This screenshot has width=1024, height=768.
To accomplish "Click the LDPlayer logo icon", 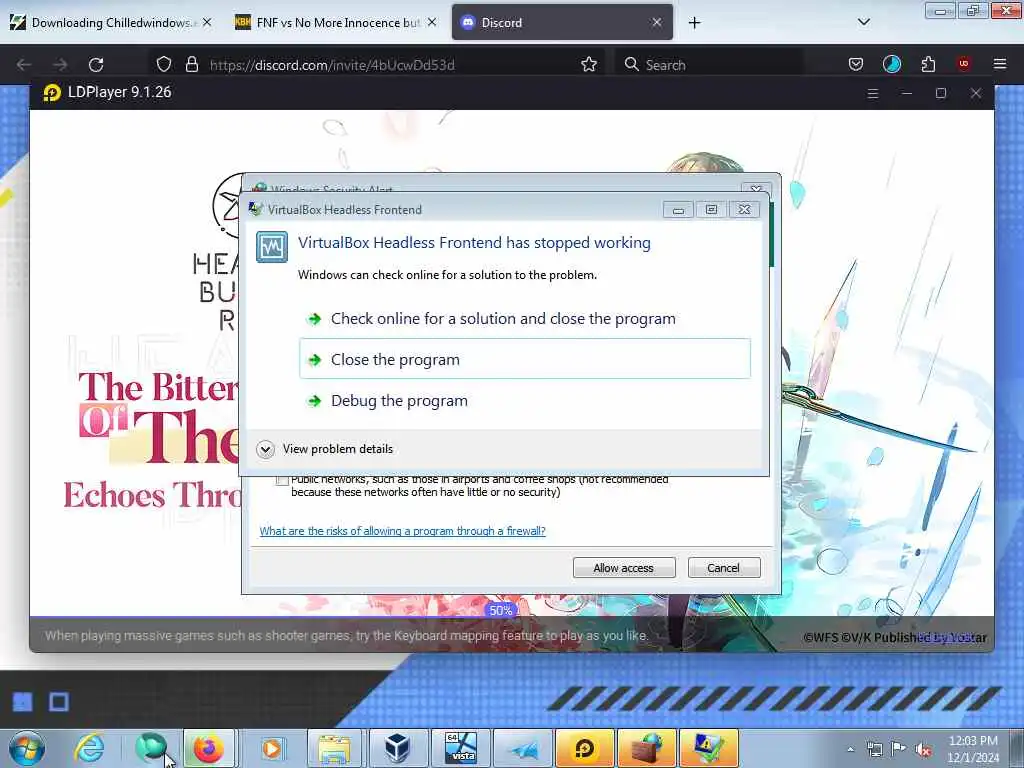I will pyautogui.click(x=52, y=93).
